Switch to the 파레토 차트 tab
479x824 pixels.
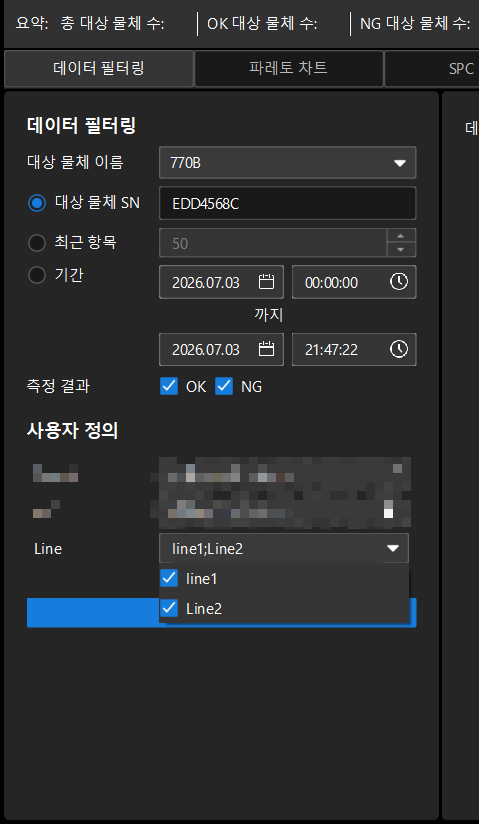288,68
